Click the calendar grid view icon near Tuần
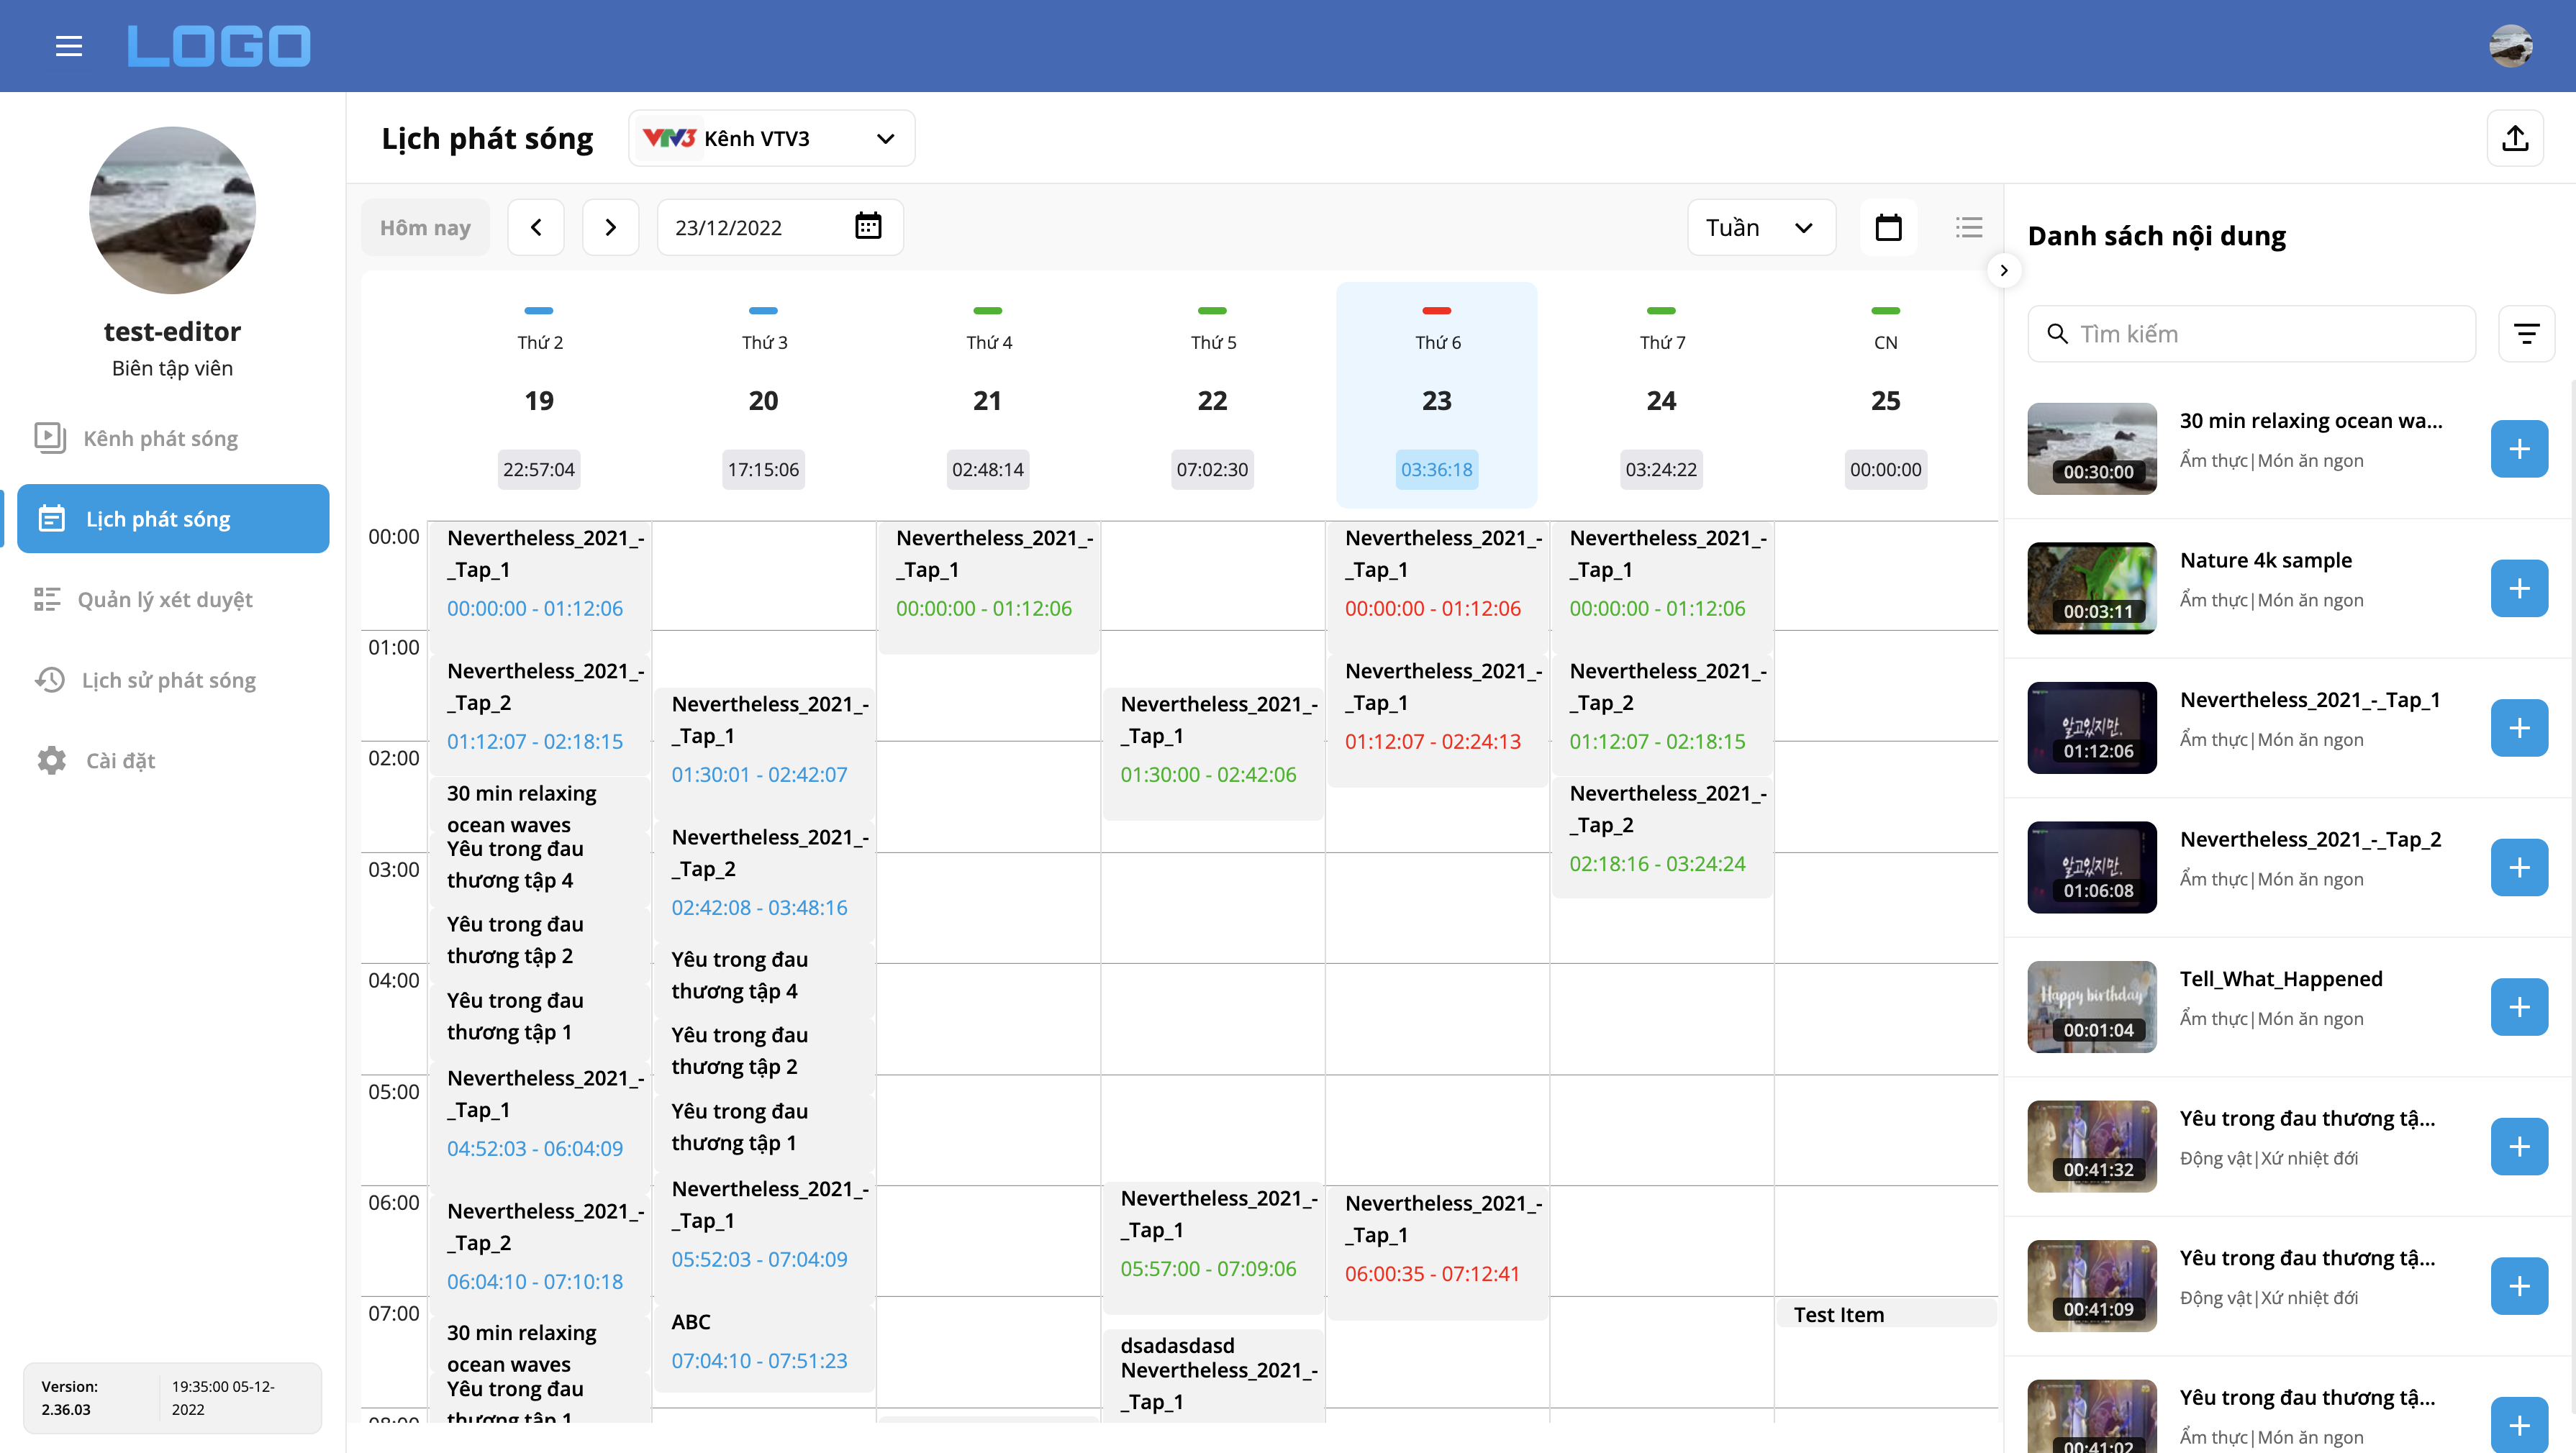This screenshot has height=1453, width=2576. [1889, 227]
